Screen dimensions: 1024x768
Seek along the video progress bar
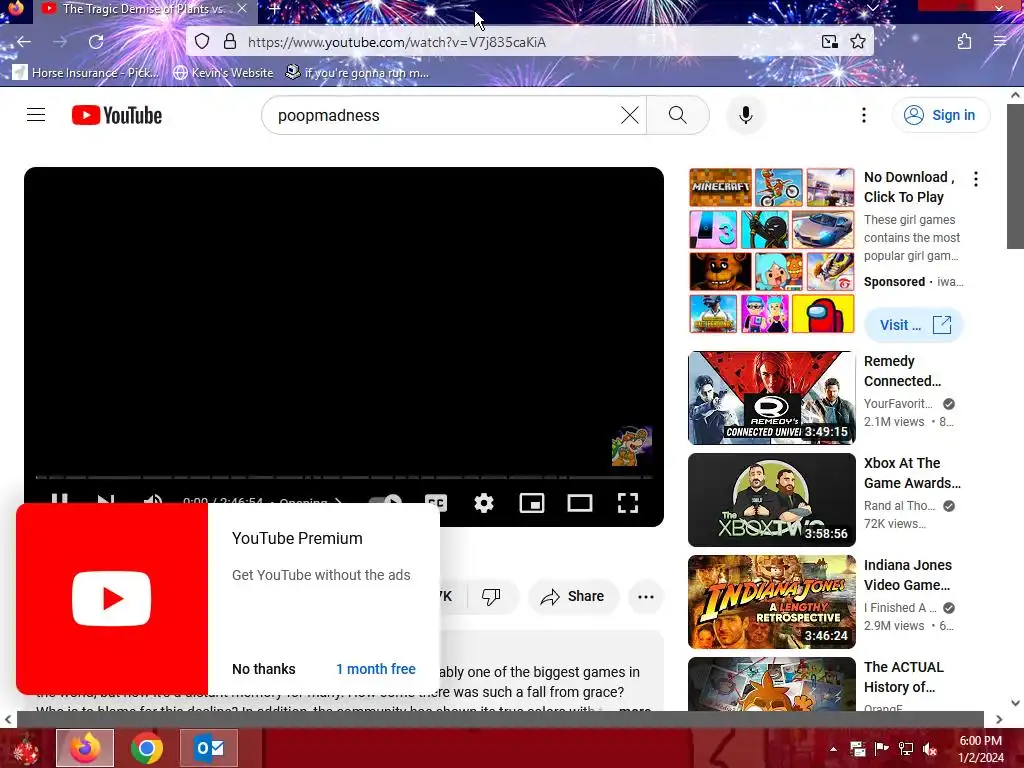coord(344,477)
